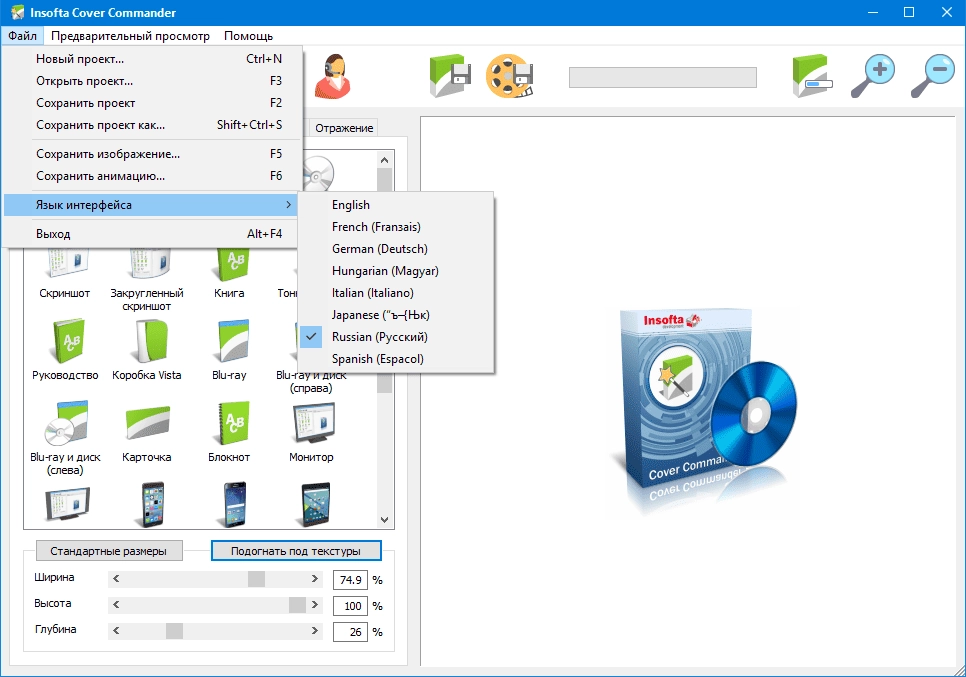
Task: Click Выход to exit the app
Action: point(152,234)
